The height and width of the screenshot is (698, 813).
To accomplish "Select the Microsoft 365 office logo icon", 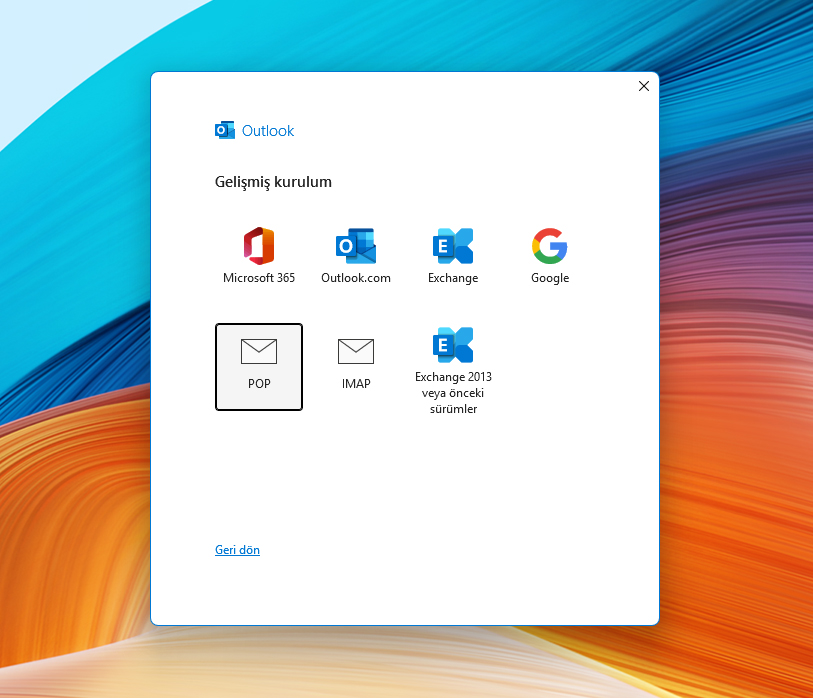I will coord(259,245).
